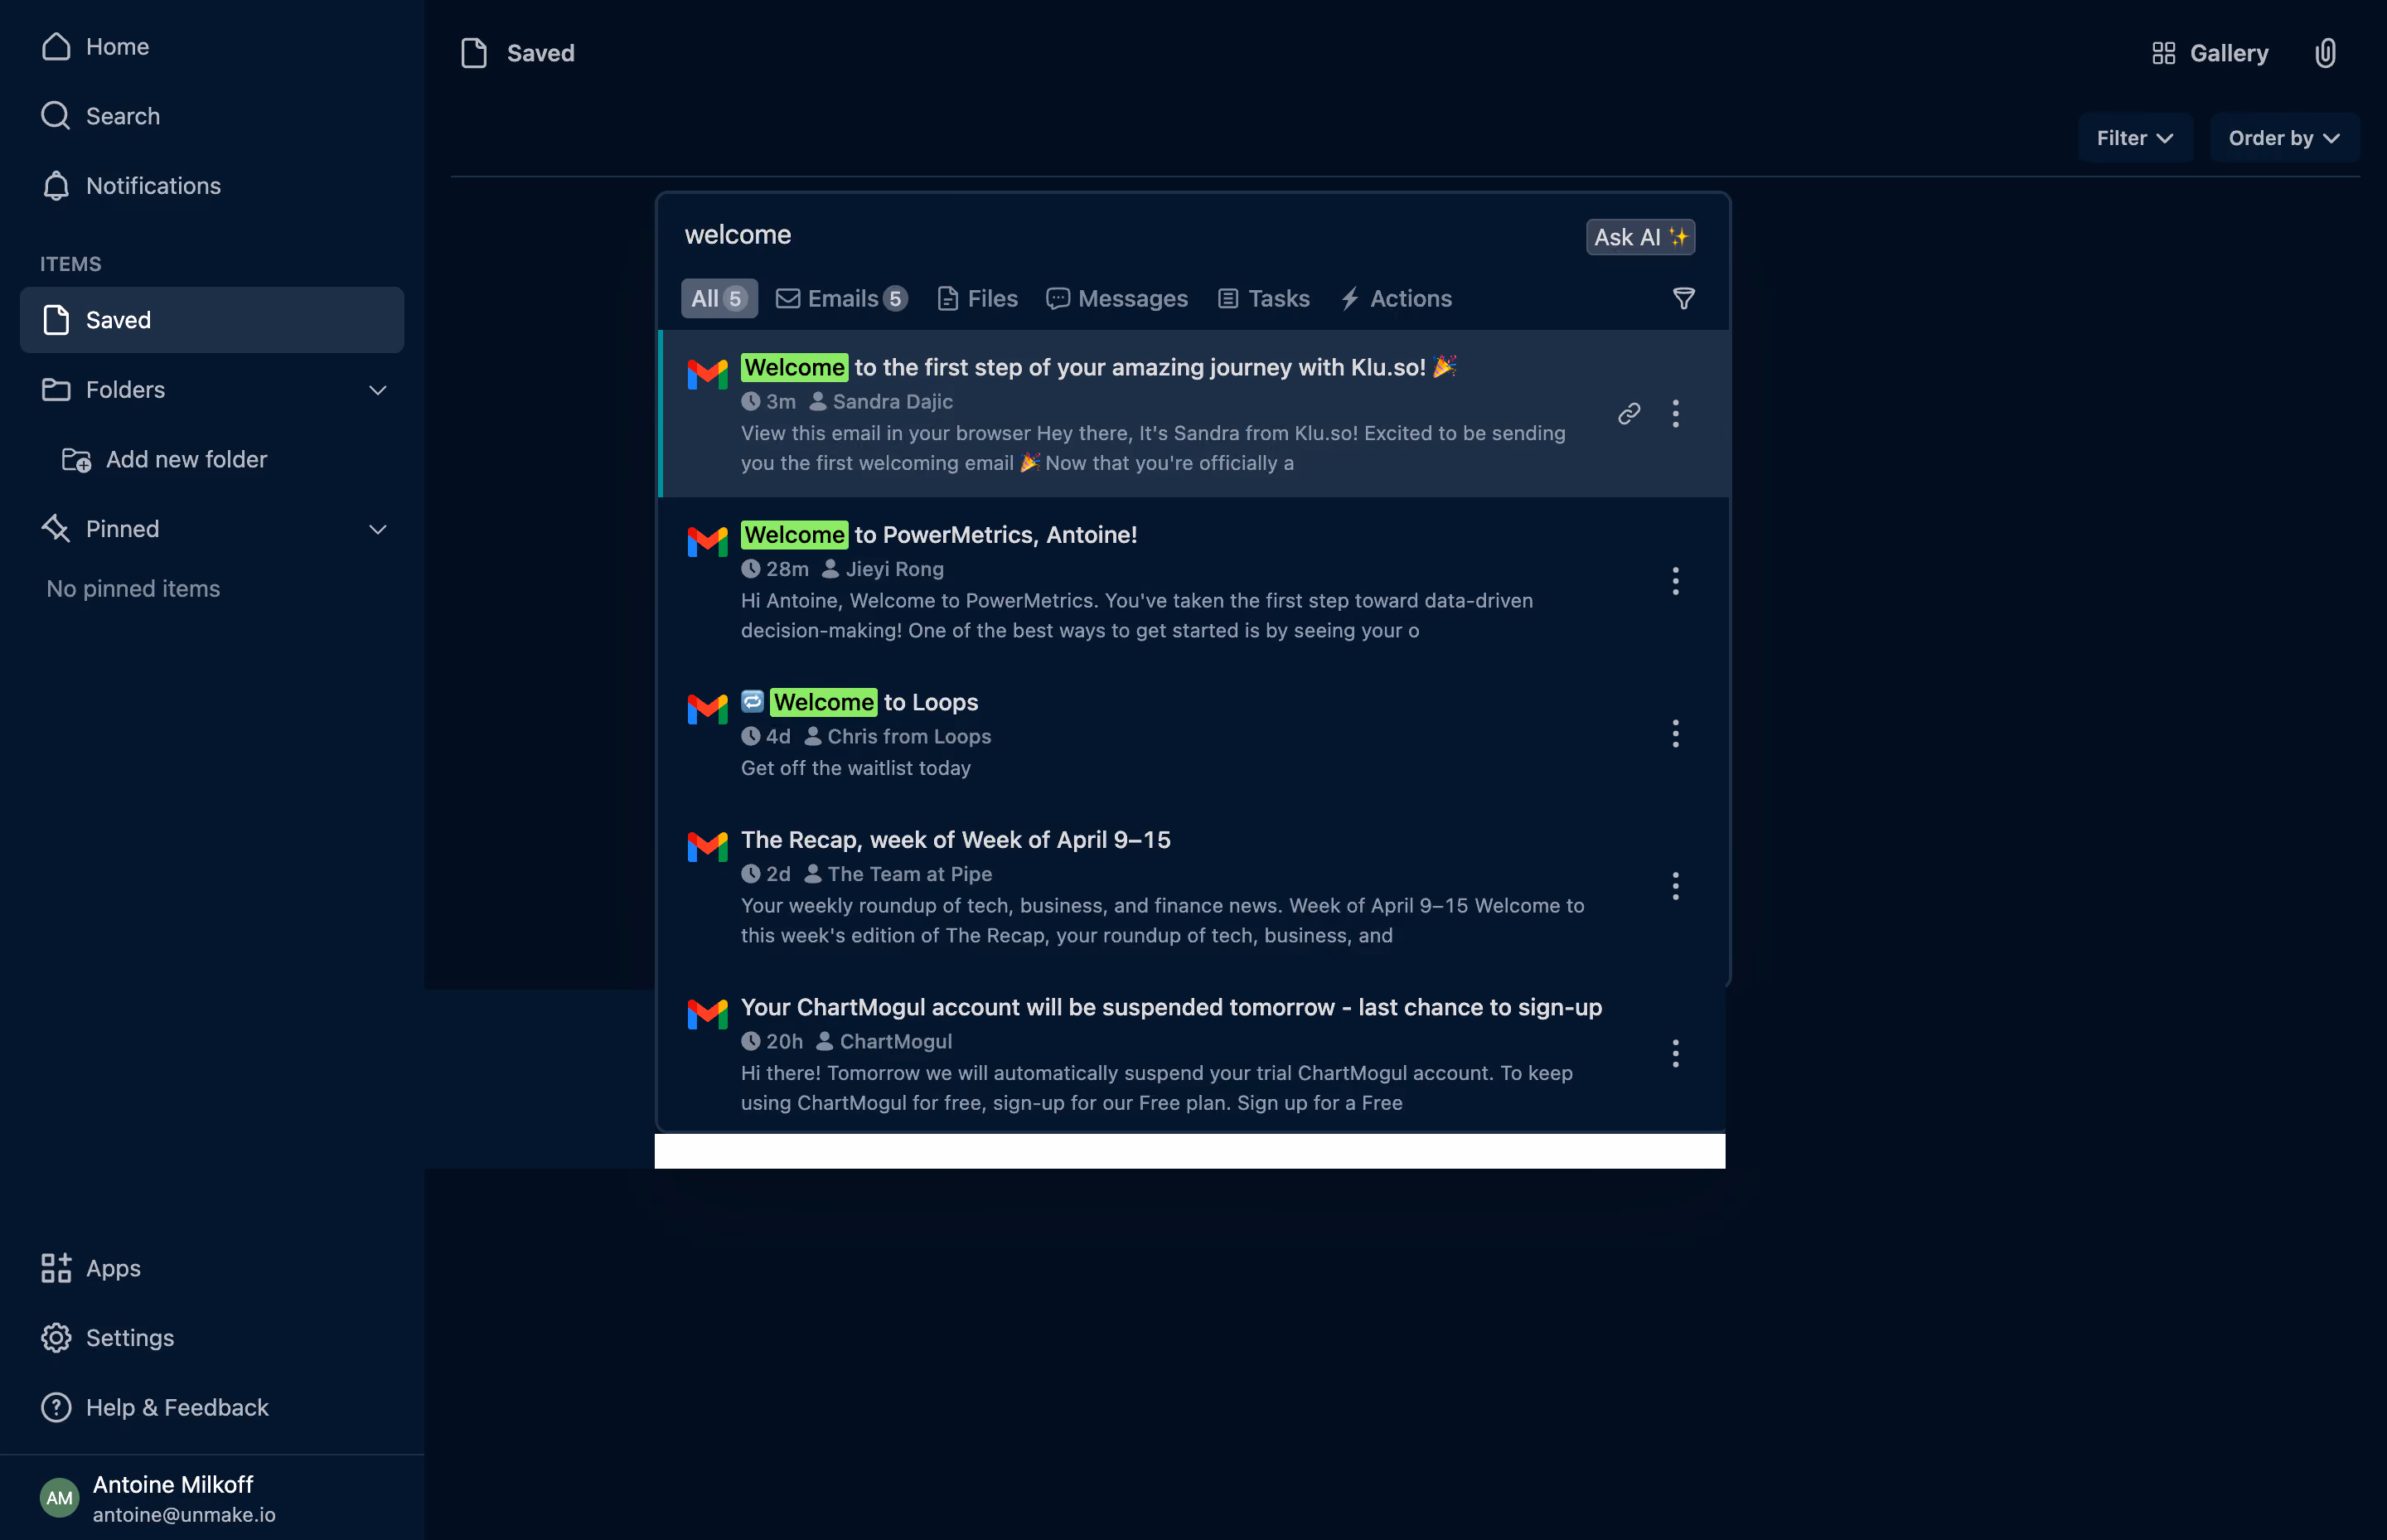Viewport: 2387px width, 1540px height.
Task: Click the Ask AI button
Action: (1640, 237)
